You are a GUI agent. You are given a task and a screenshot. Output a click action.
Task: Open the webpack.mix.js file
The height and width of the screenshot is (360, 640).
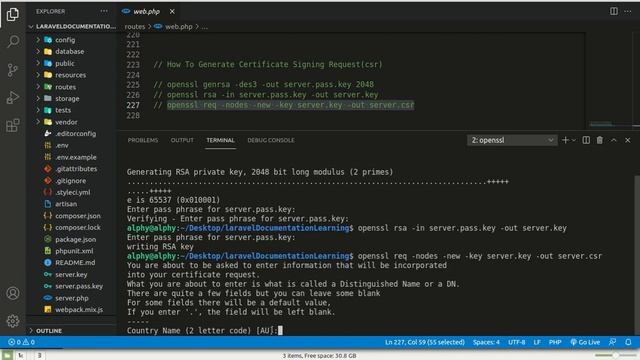pos(79,309)
